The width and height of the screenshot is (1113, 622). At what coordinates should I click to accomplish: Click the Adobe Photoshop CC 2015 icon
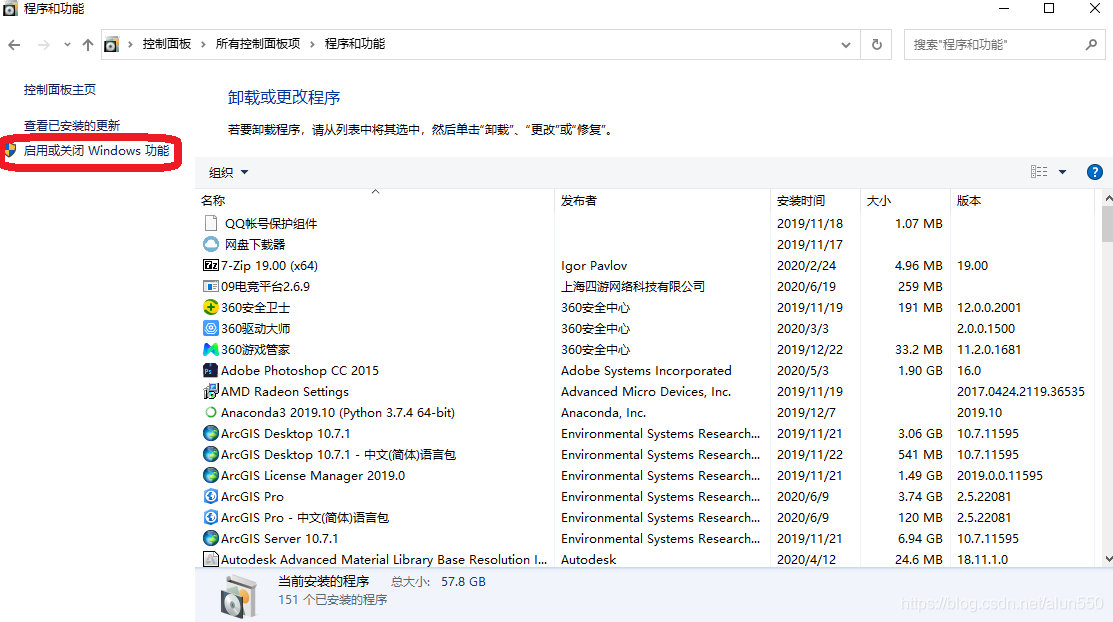pyautogui.click(x=210, y=371)
